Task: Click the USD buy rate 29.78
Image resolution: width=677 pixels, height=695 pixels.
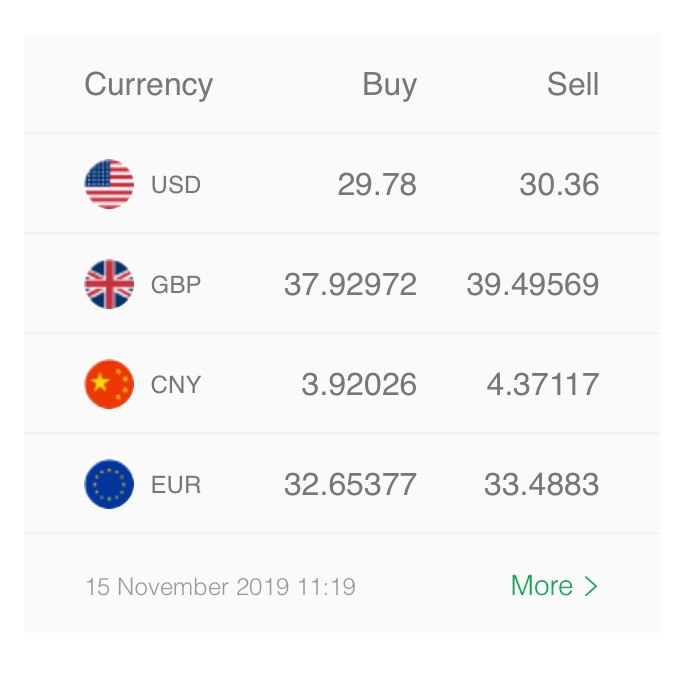Action: click(x=377, y=184)
